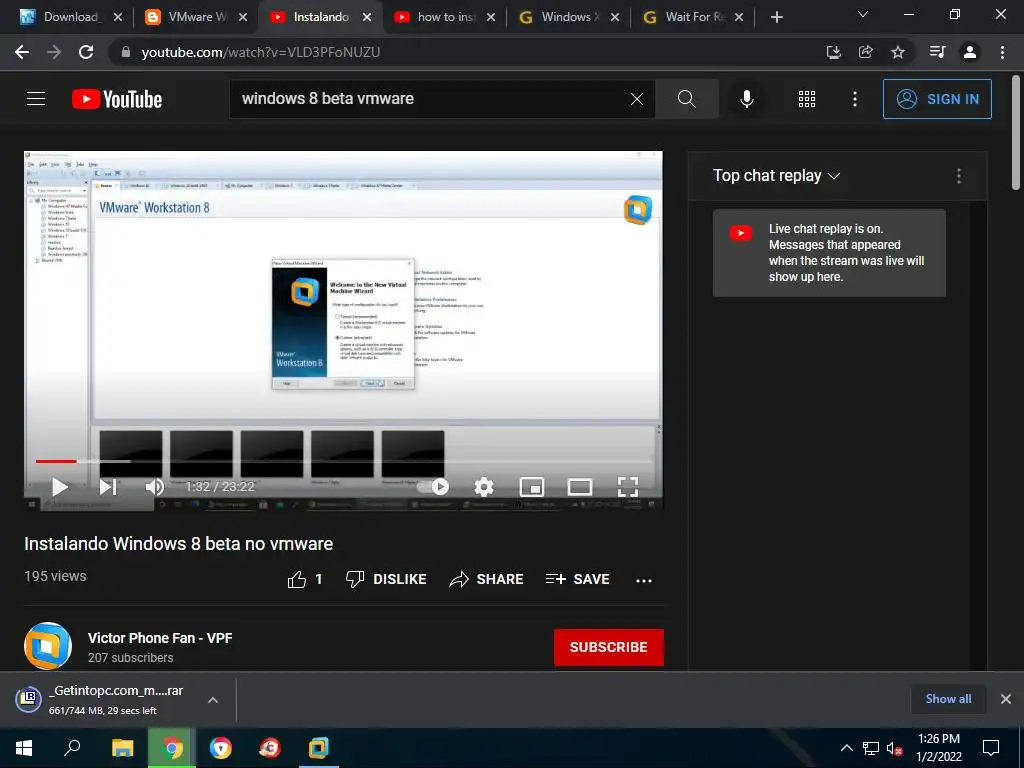Open the Victor Phone Fan - VPF channel name
1024x768 pixels.
click(x=160, y=638)
